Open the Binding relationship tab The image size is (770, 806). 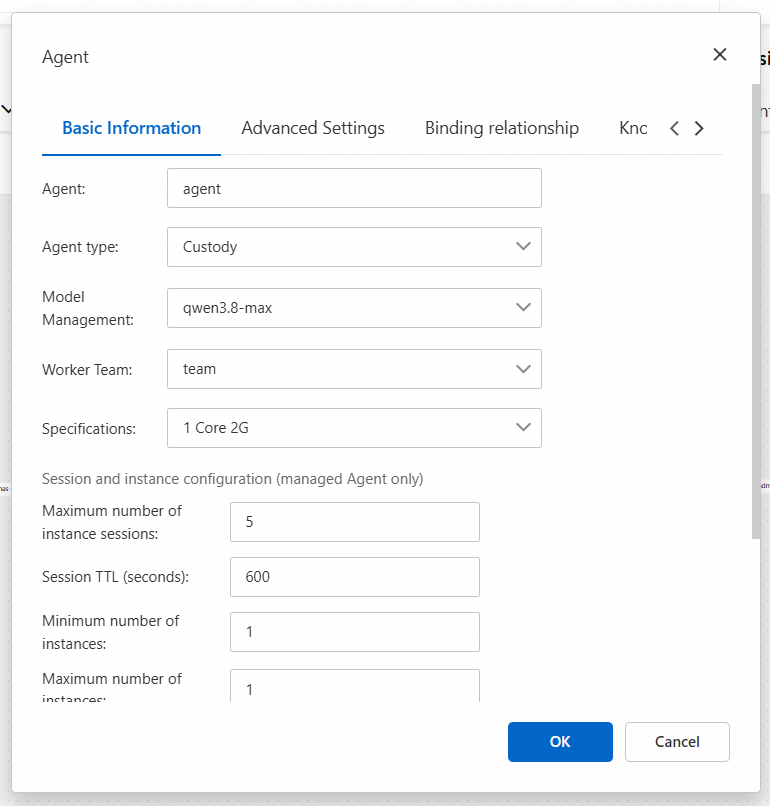click(x=502, y=128)
